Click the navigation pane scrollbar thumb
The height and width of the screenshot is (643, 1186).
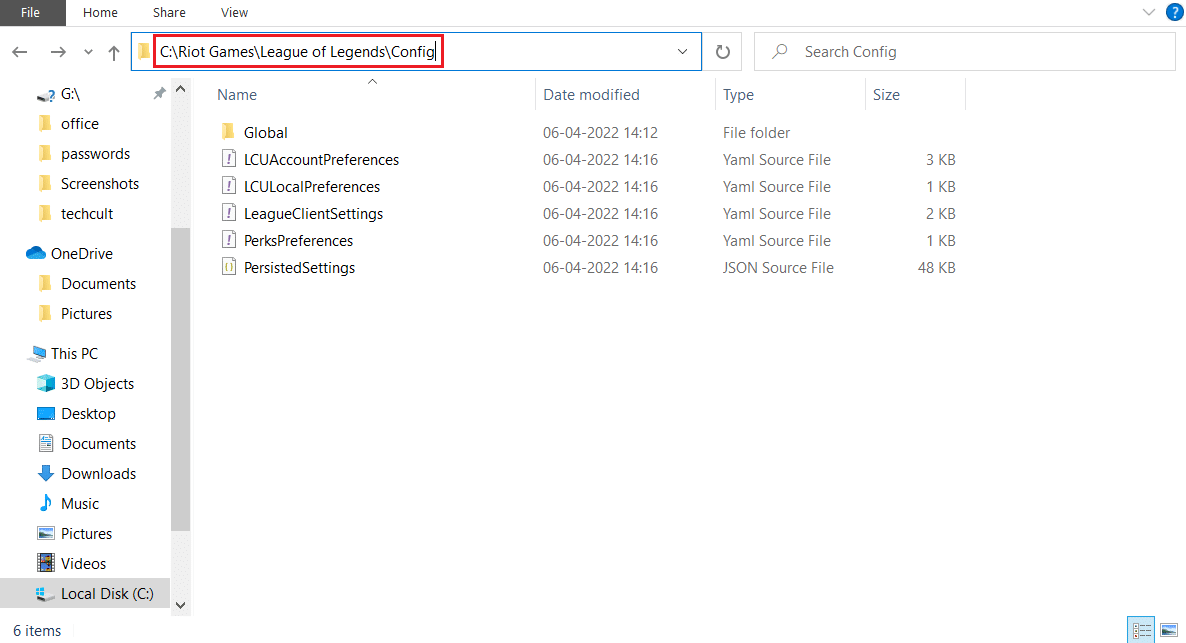(x=181, y=378)
